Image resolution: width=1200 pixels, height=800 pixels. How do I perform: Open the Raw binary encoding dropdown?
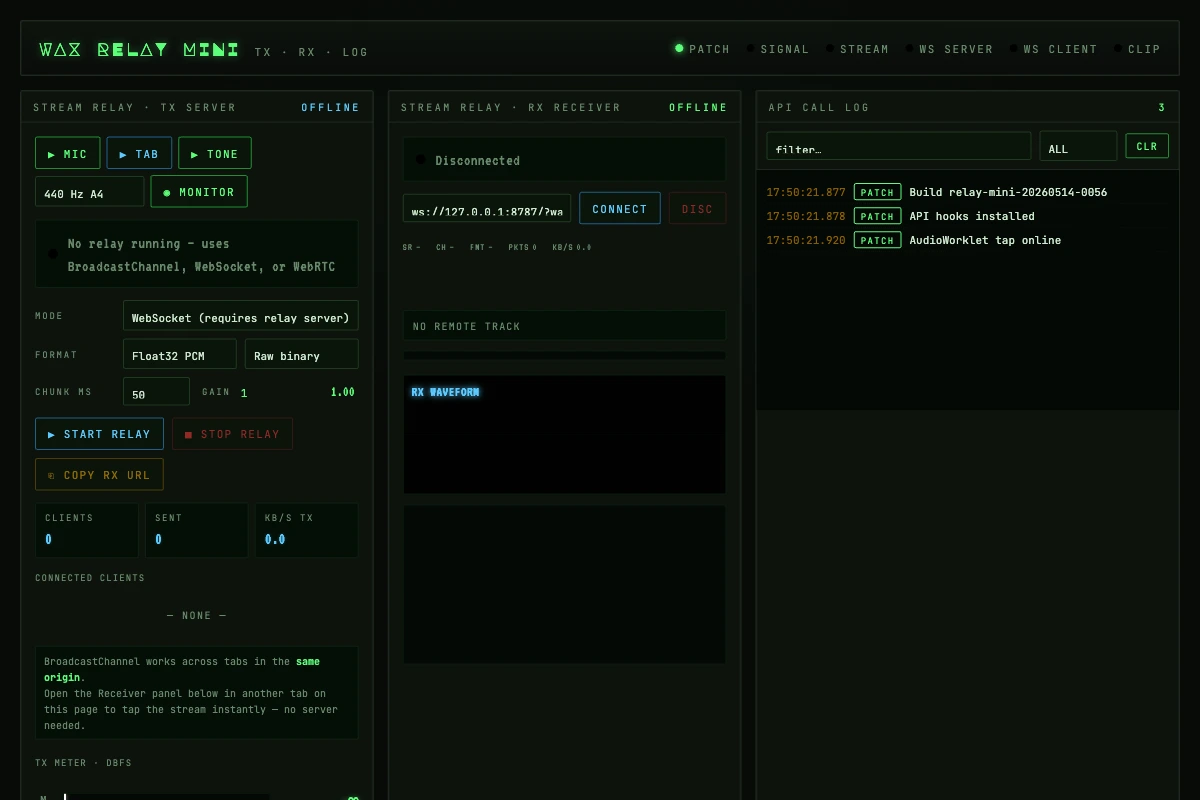[x=301, y=354]
